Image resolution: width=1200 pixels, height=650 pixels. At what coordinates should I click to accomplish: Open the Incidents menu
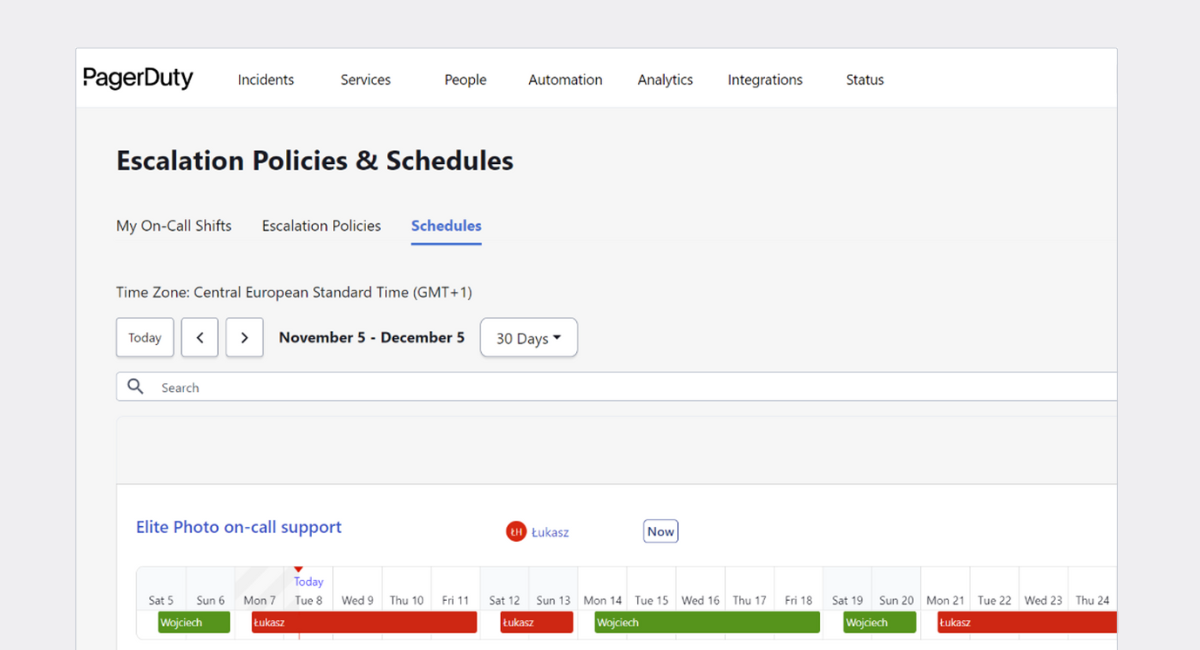tap(266, 80)
